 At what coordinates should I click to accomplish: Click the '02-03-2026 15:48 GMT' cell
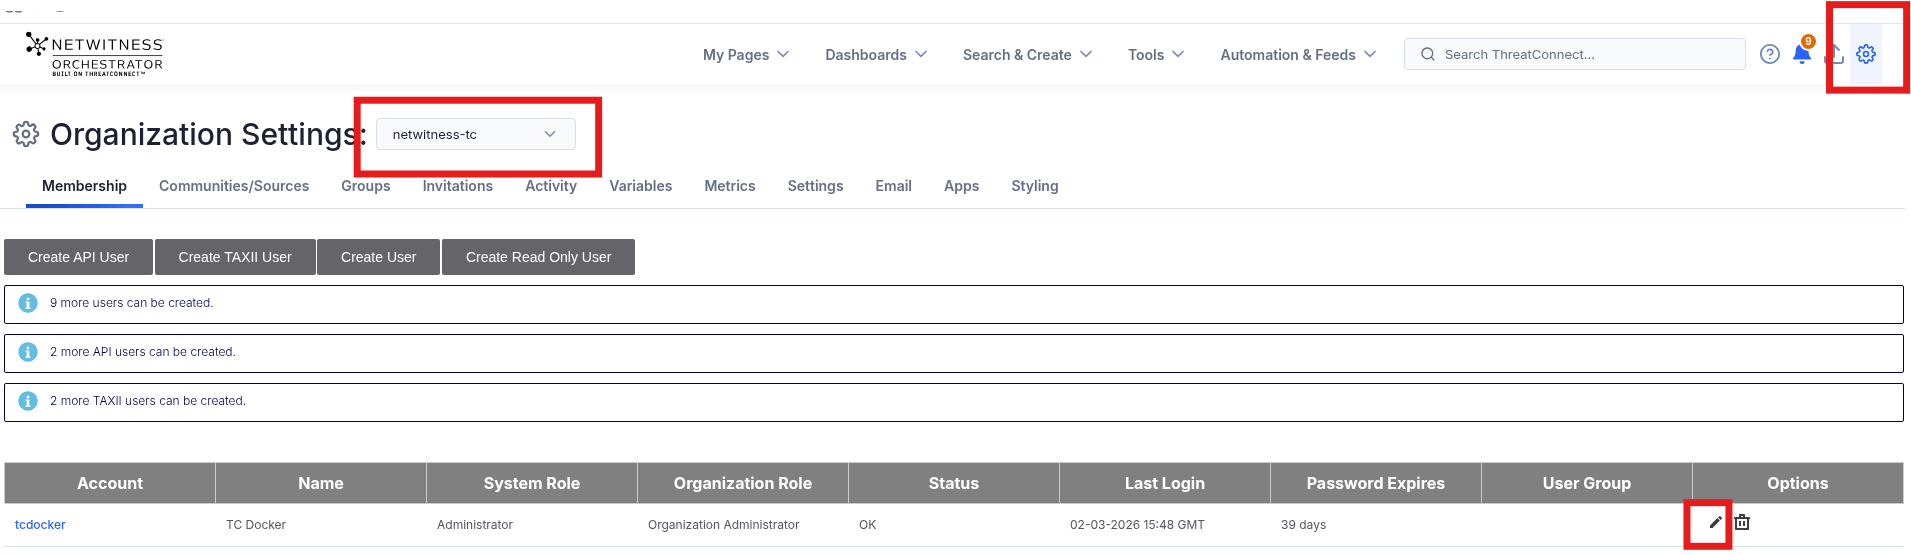point(1137,525)
